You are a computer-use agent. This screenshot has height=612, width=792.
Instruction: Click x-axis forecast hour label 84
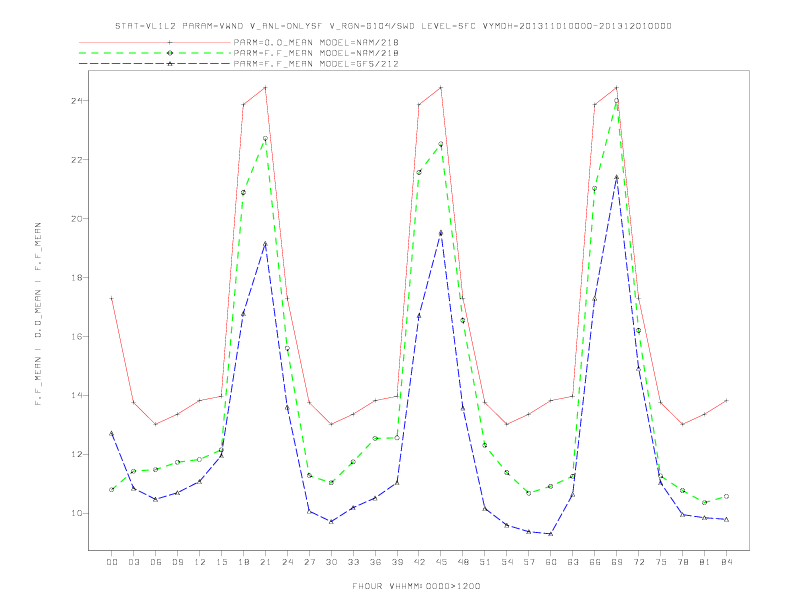[727, 562]
